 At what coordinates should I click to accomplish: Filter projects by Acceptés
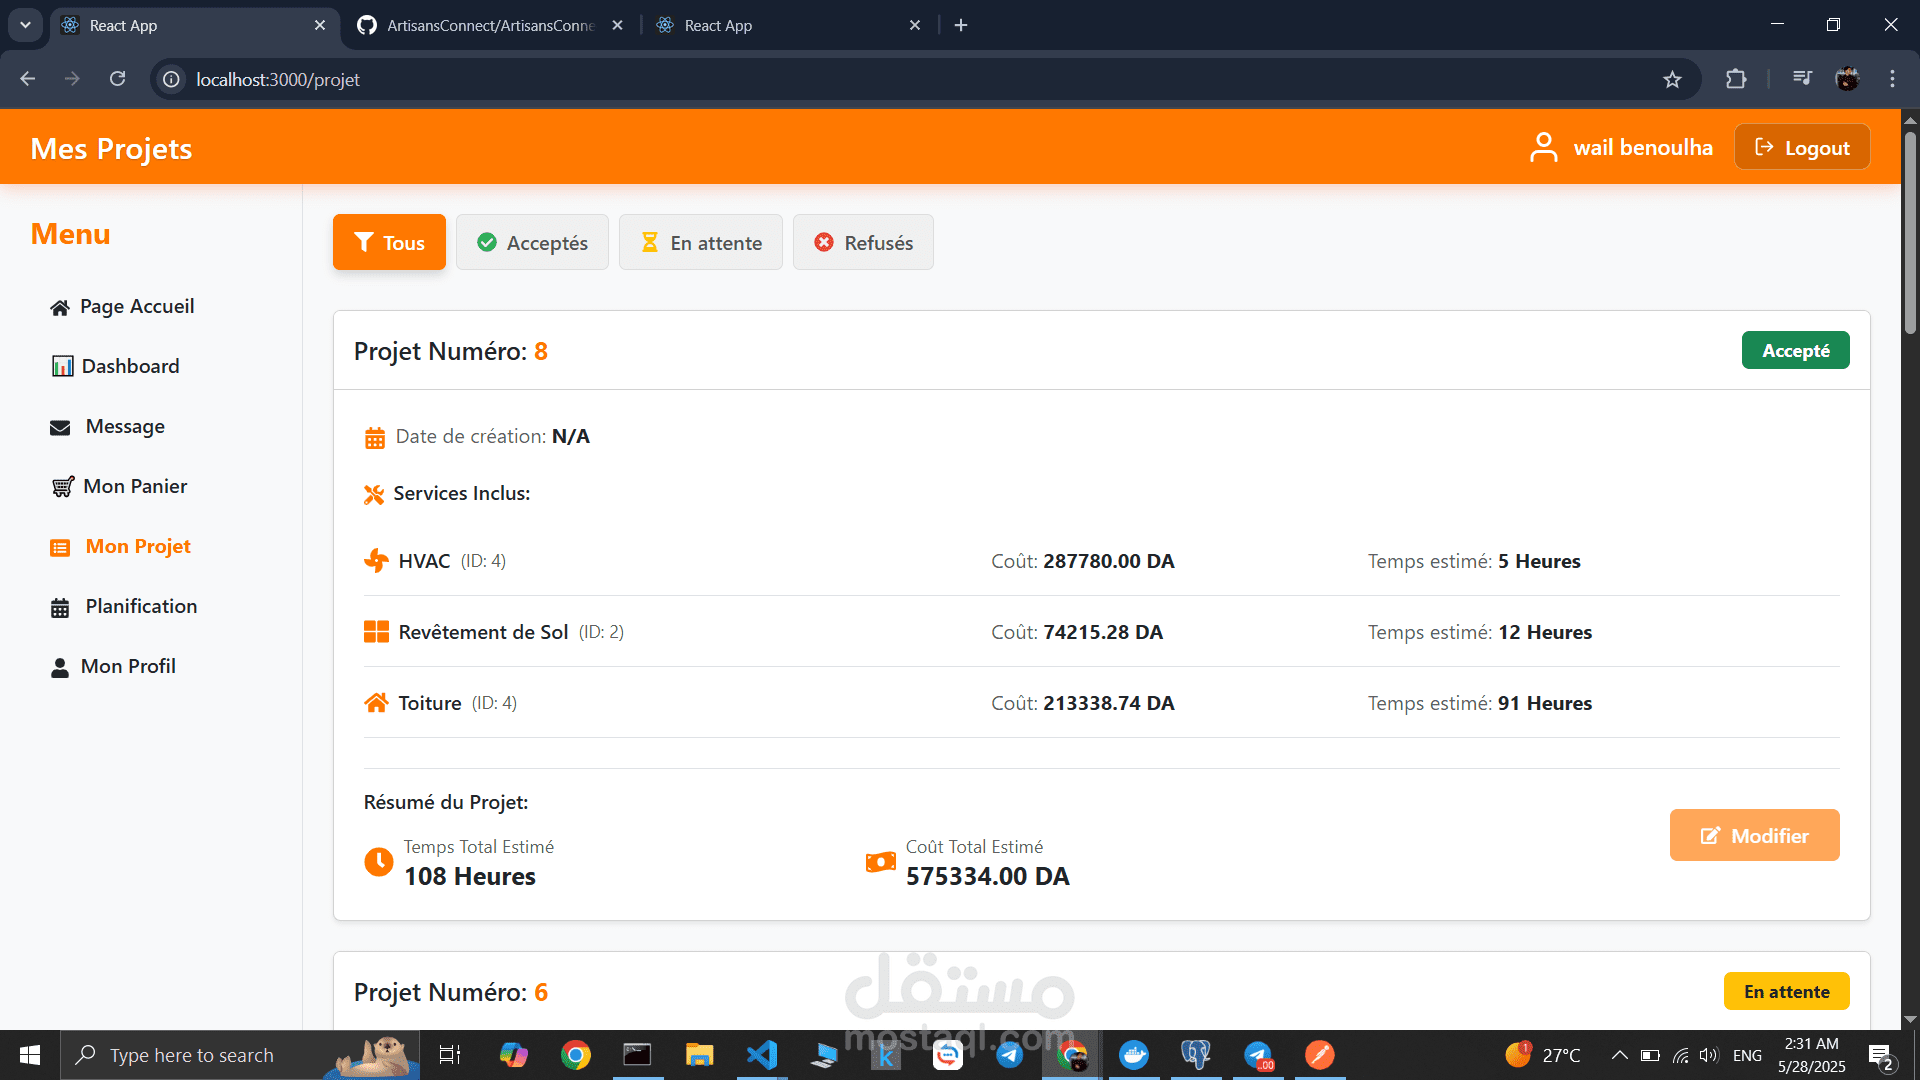(532, 243)
